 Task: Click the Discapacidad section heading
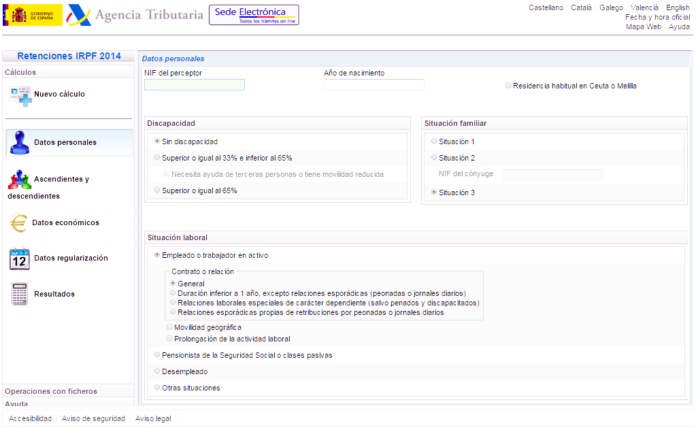coord(171,123)
